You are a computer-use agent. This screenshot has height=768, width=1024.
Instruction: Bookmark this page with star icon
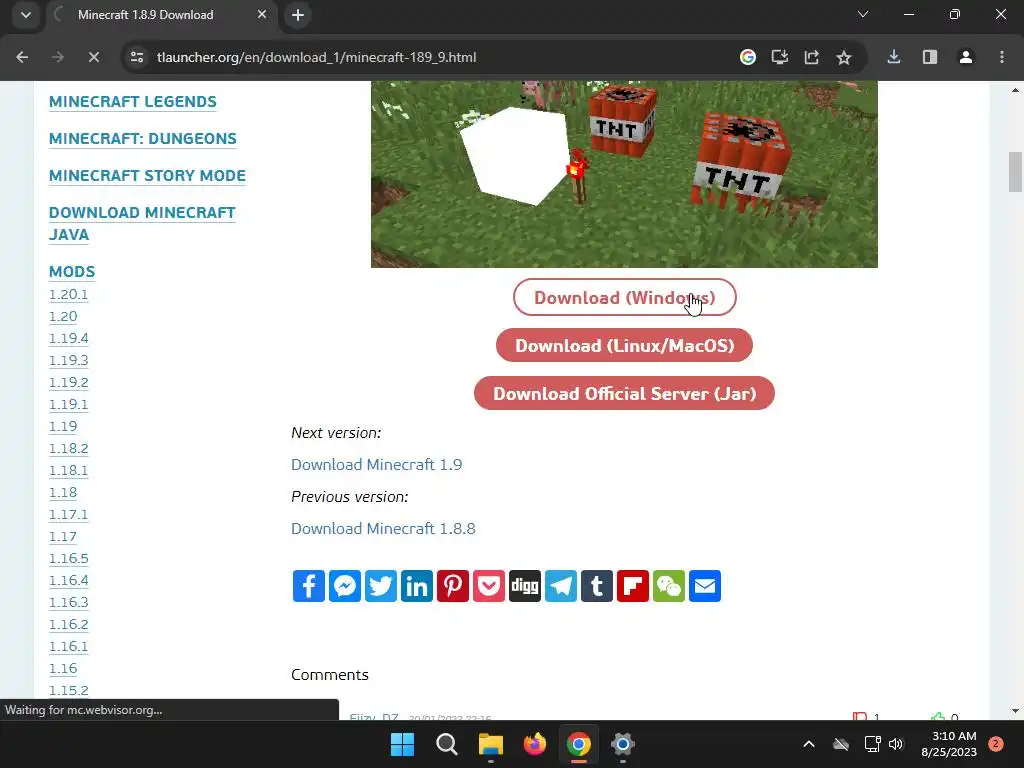pos(844,57)
